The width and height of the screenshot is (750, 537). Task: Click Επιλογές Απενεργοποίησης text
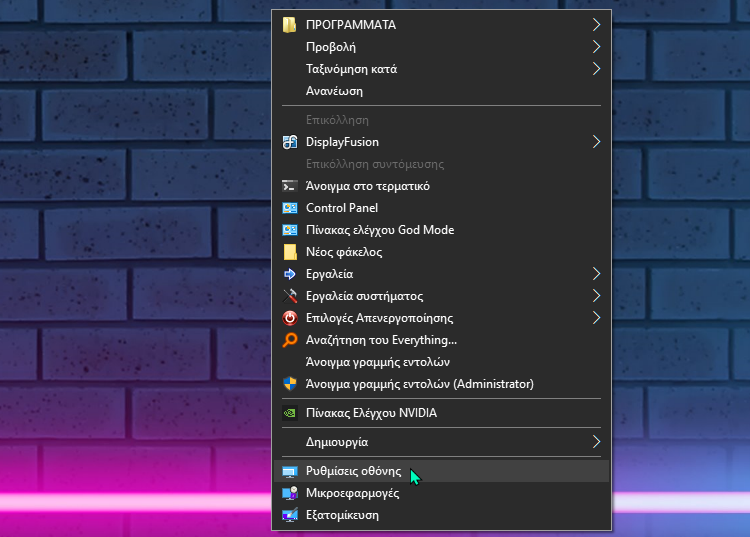(x=379, y=318)
